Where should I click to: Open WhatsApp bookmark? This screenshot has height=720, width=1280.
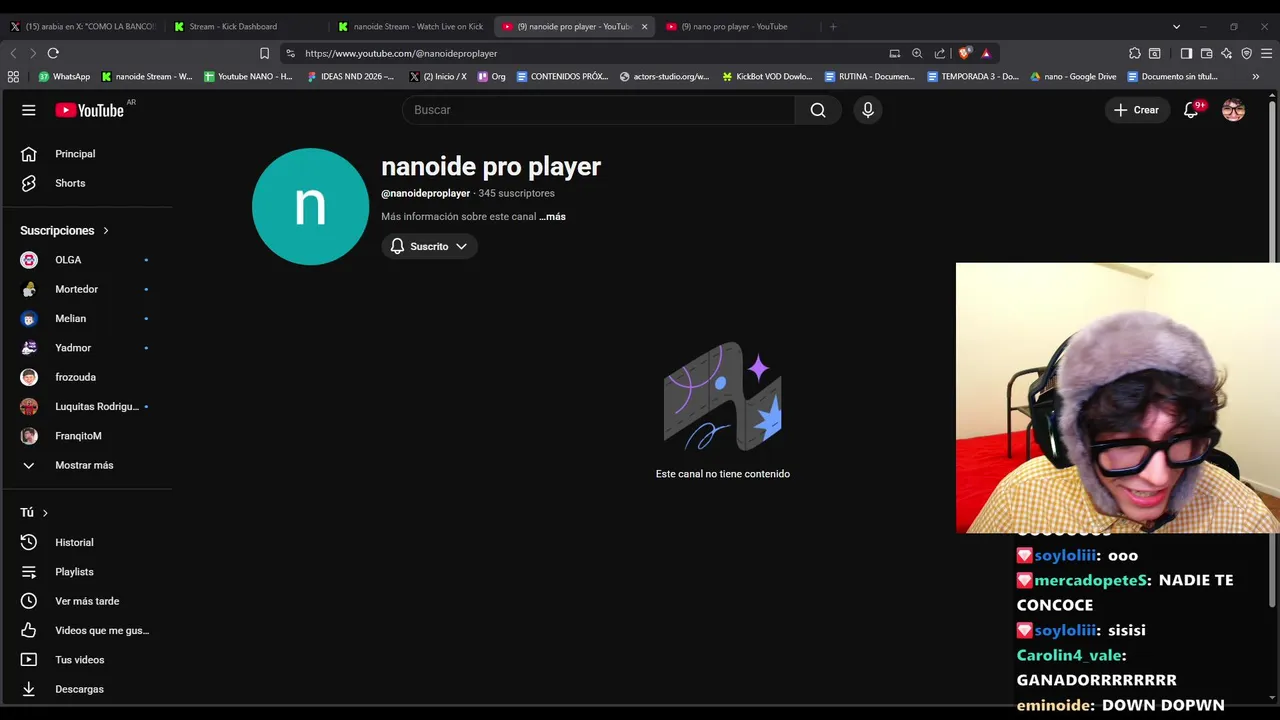[65, 76]
